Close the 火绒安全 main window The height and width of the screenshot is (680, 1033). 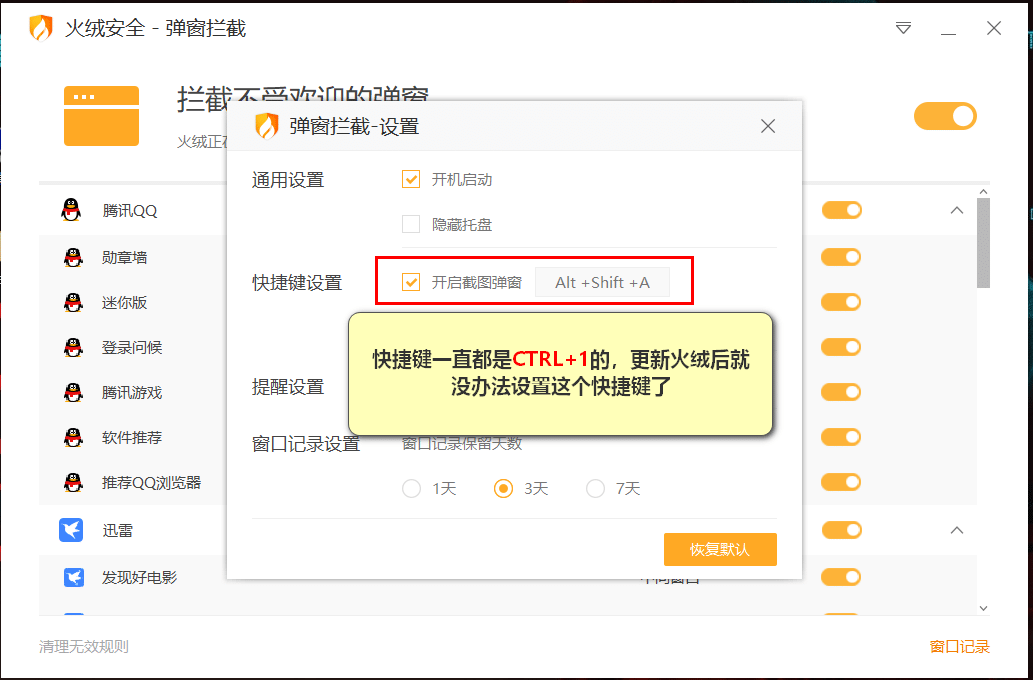pos(993,28)
